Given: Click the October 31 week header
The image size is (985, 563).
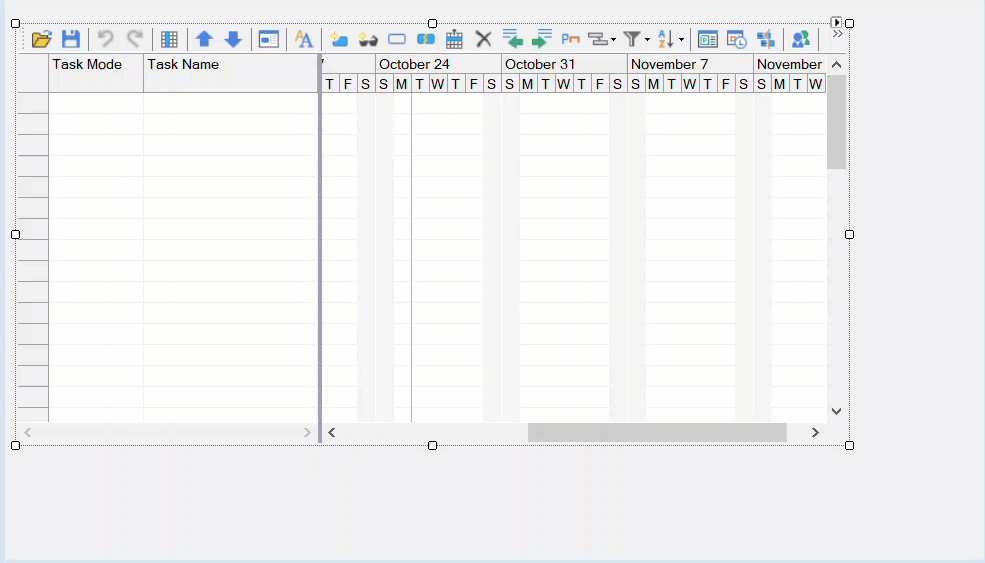Looking at the screenshot, I should pyautogui.click(x=564, y=64).
